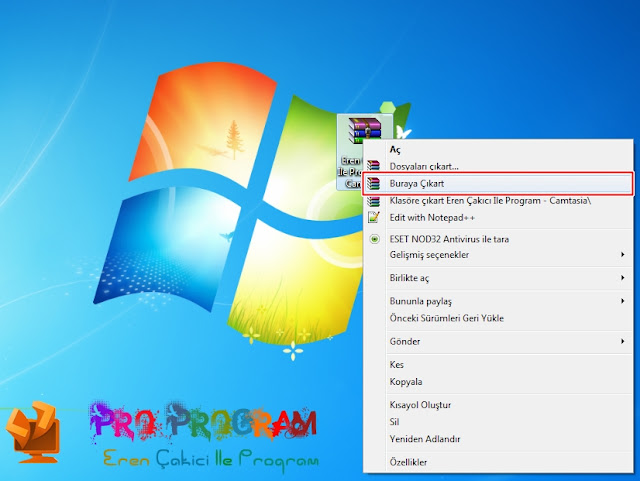Expand the arrow next to 'Birlikte aç'
Screen dimensions: 640x481
pyautogui.click(x=622, y=278)
